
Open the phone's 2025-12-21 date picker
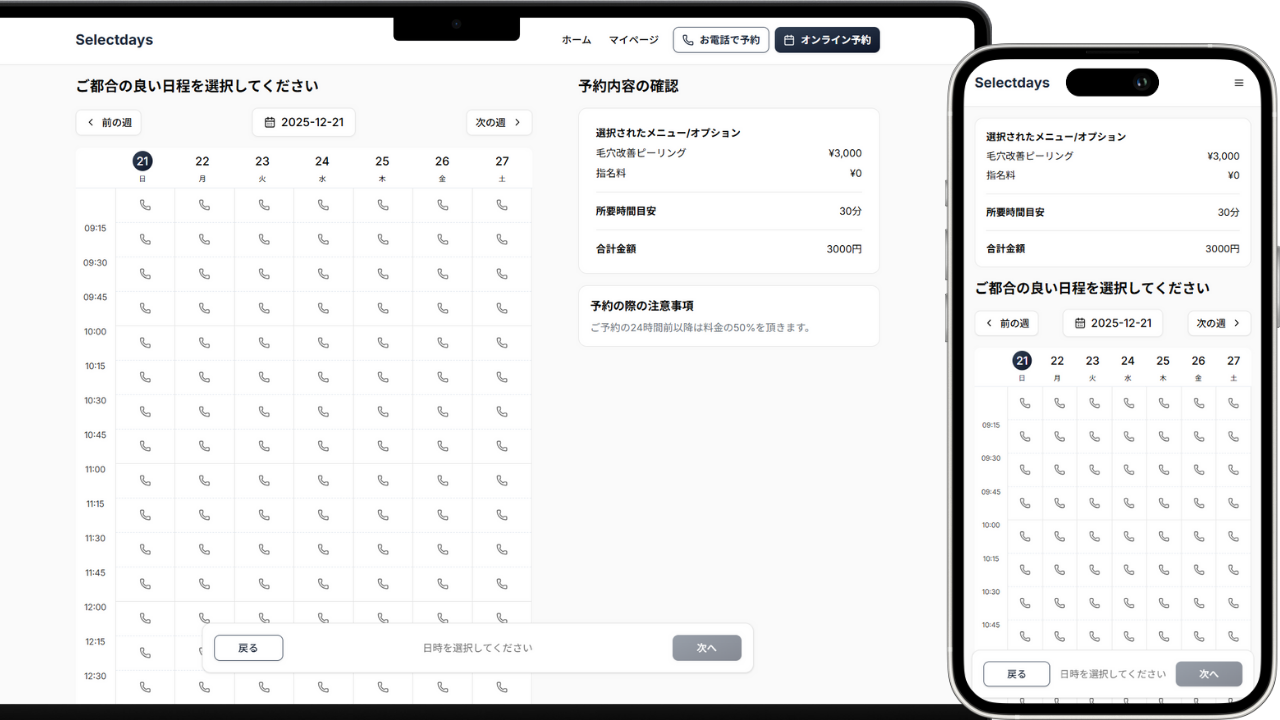(x=1112, y=323)
